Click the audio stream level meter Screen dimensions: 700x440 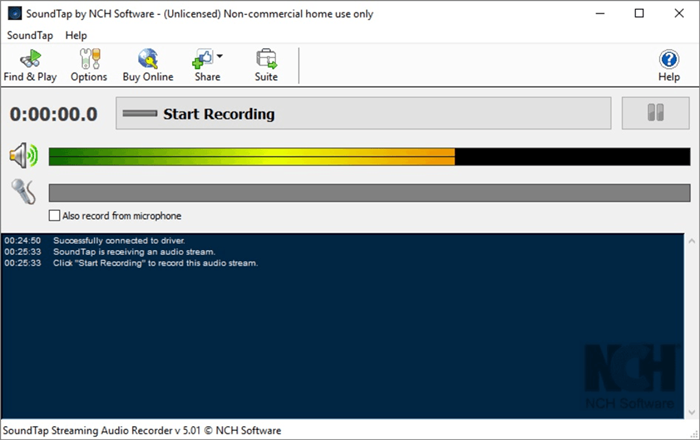(369, 157)
